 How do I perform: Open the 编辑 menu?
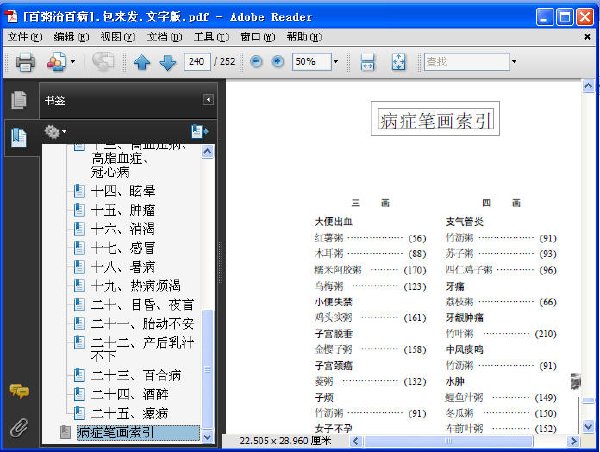pyautogui.click(x=71, y=37)
